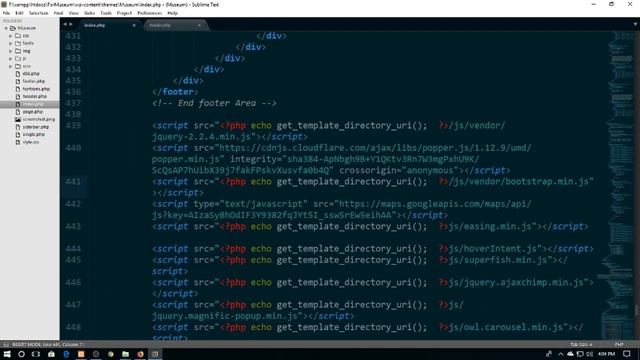Open the tab list dropdown arrow
The height and width of the screenshot is (360, 640).
[x=635, y=24]
